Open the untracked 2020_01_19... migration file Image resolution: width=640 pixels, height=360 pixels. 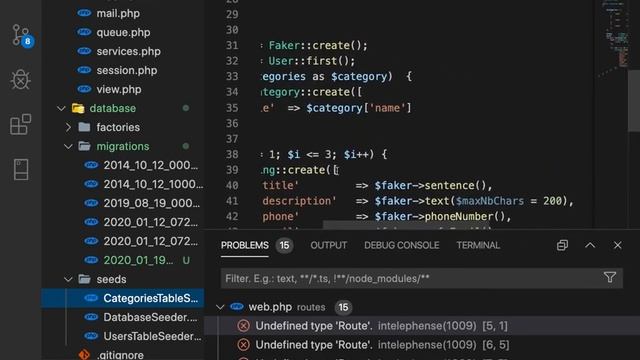(138, 260)
